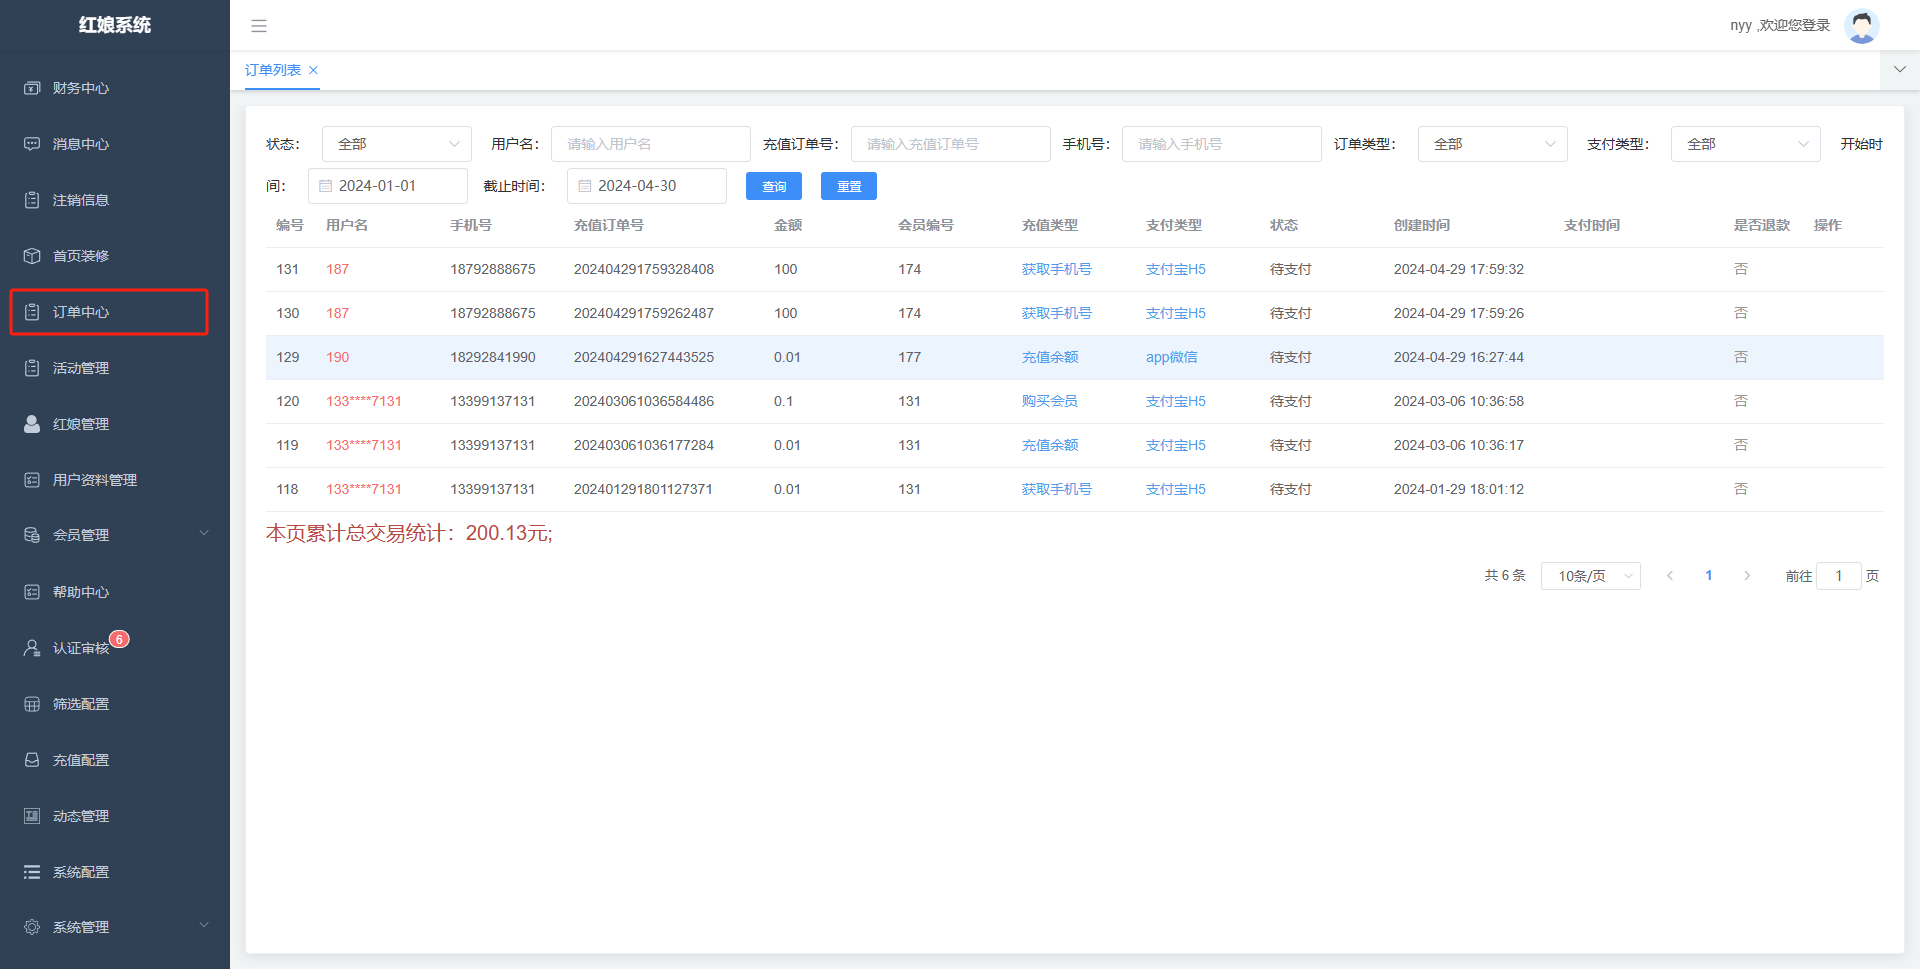Open 红娘管理 from the sidebar
The height and width of the screenshot is (969, 1920).
[81, 424]
